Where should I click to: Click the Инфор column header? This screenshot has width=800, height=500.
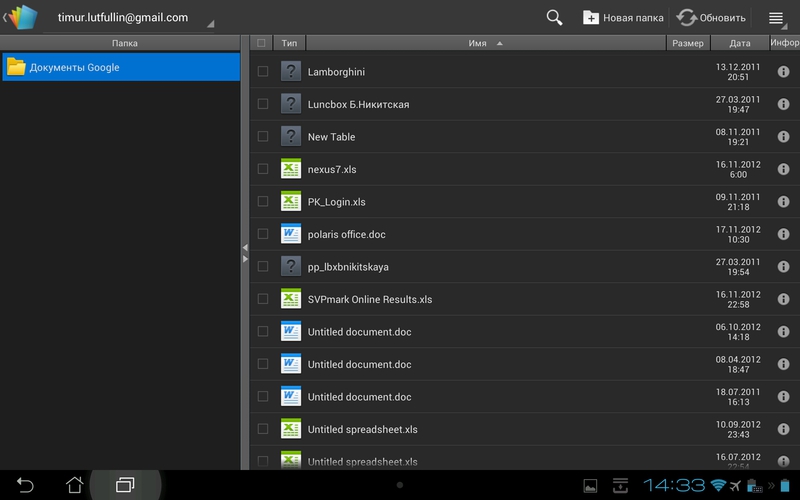(x=785, y=43)
